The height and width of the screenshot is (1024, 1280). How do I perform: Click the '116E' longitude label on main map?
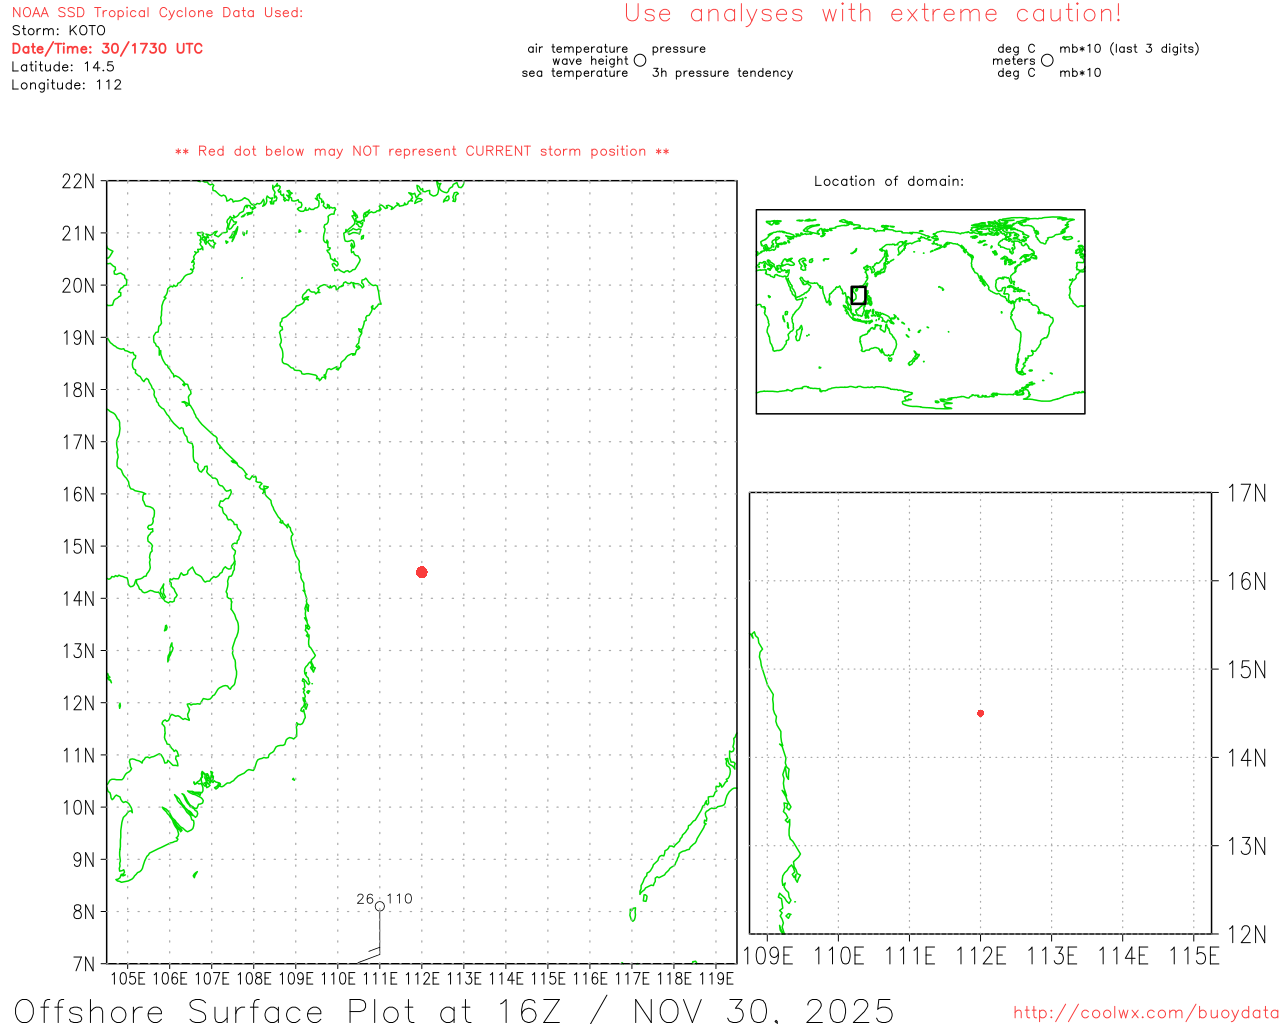[x=590, y=979]
